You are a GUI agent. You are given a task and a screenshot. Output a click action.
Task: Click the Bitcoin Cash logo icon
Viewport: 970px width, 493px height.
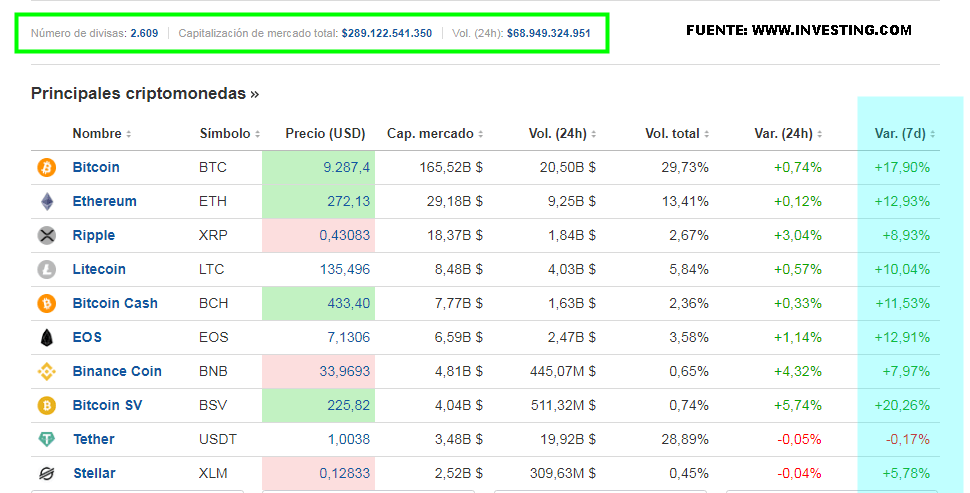pos(47,304)
